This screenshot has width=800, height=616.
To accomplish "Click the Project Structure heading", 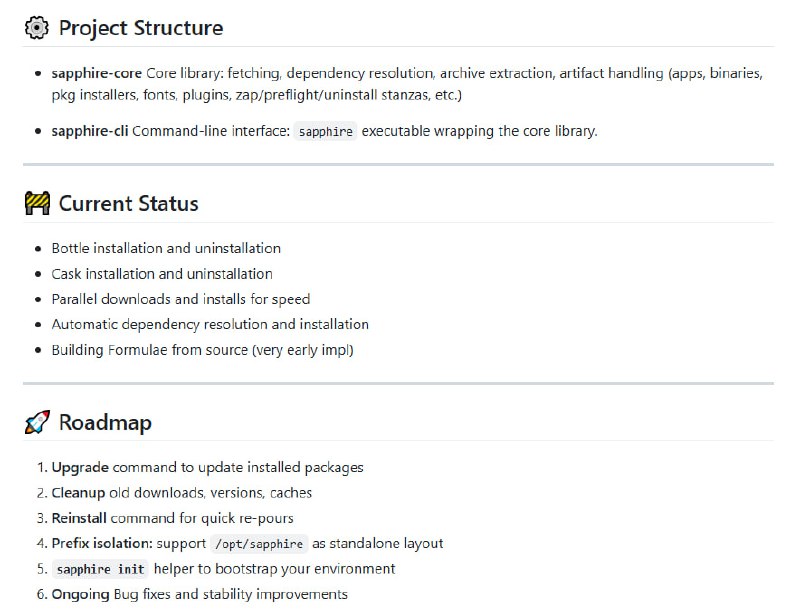I will pos(140,28).
